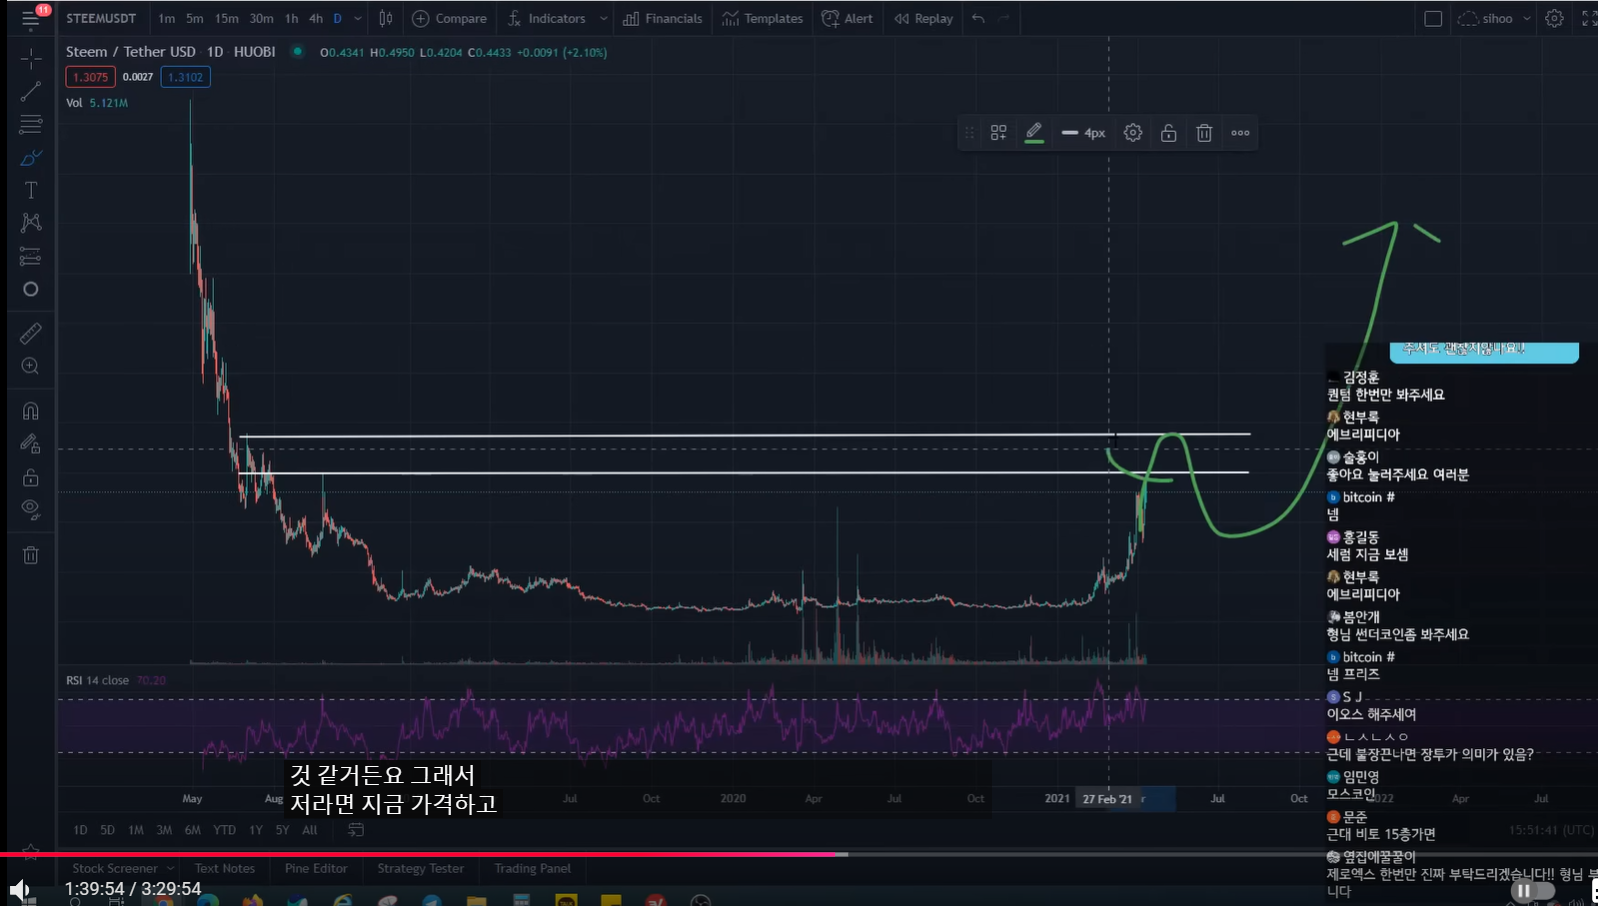Select the crosshair cursor tool
This screenshot has height=906, width=1598.
pyautogui.click(x=31, y=59)
